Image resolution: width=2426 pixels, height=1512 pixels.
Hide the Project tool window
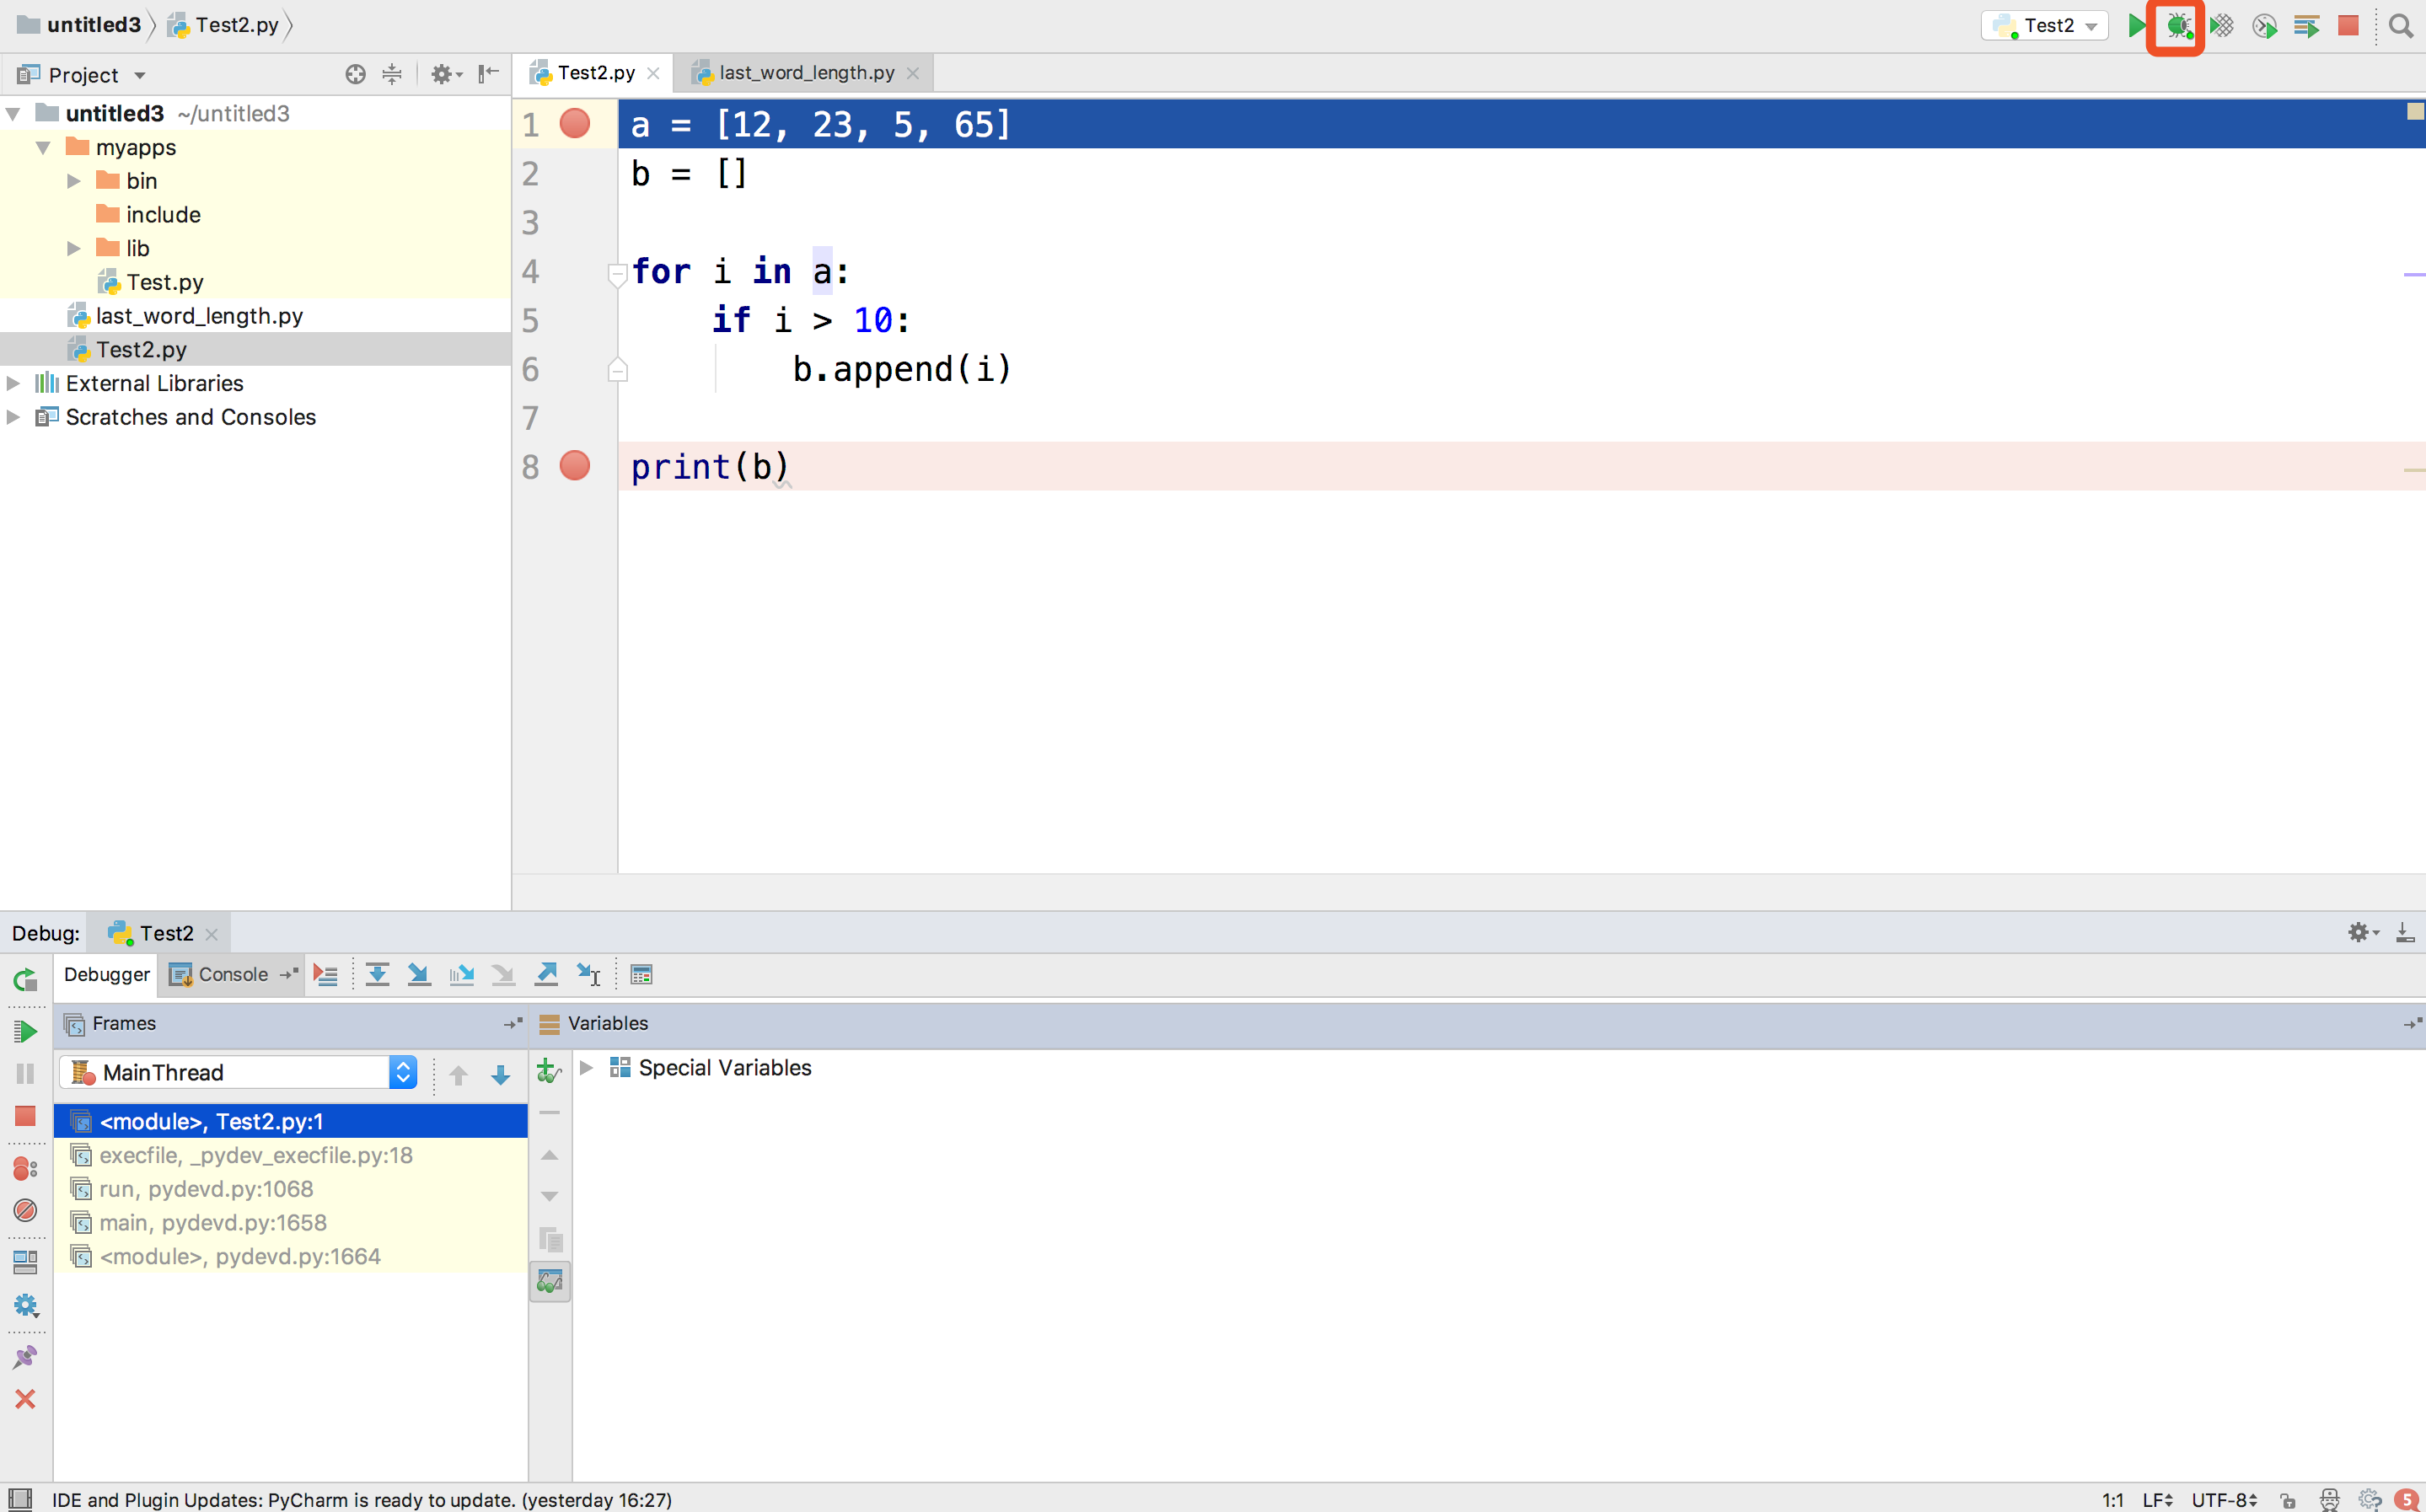click(x=489, y=74)
